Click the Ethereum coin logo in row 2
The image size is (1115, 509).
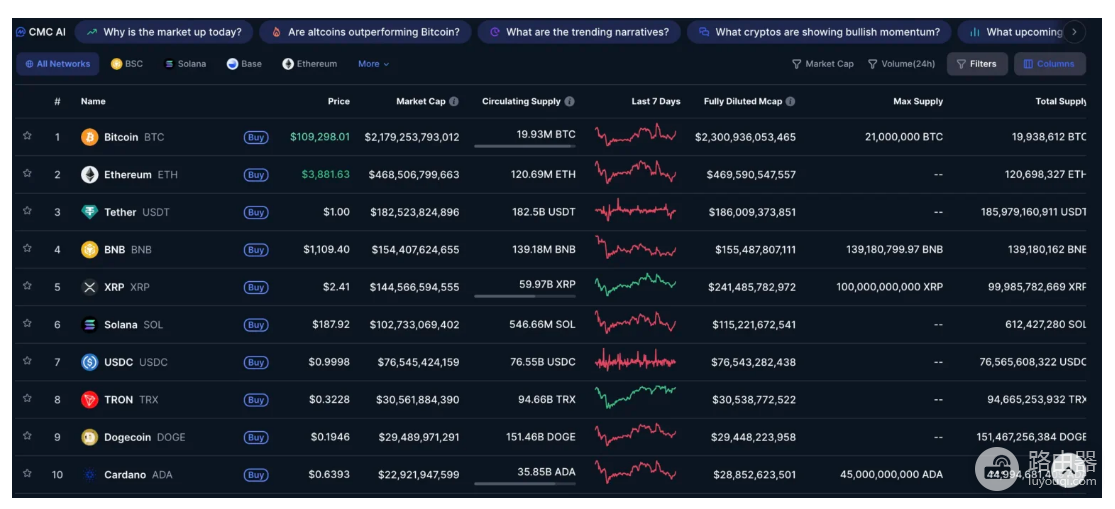(x=90, y=175)
